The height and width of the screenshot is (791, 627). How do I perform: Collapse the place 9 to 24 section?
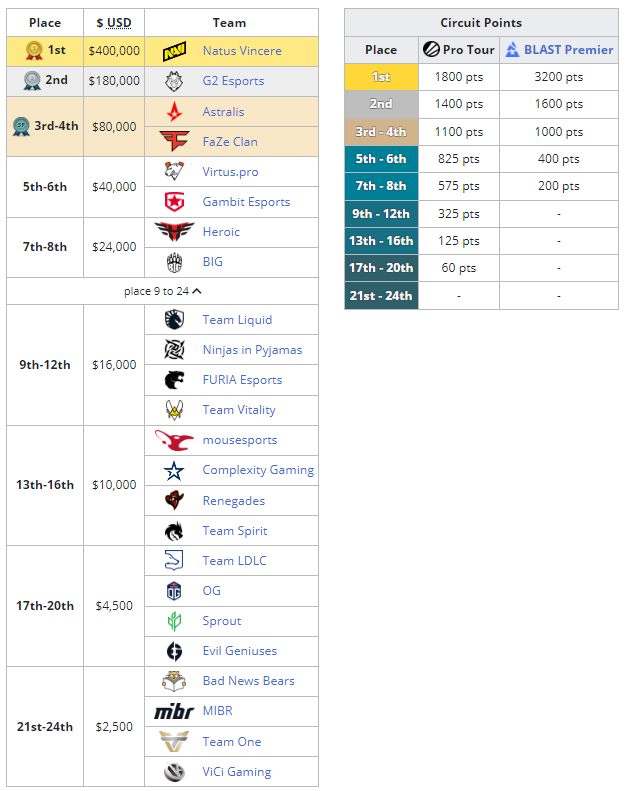163,291
